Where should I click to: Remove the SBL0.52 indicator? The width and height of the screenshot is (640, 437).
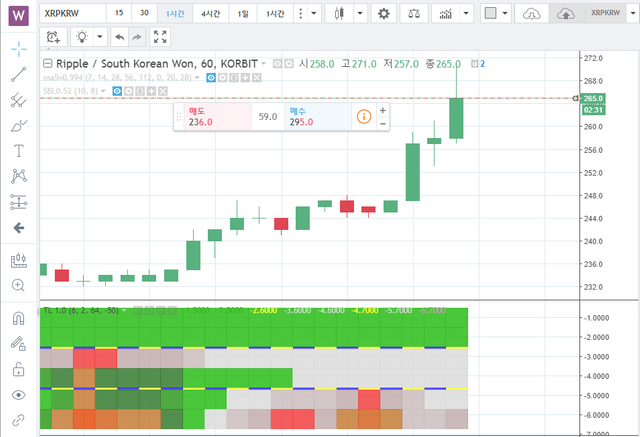(x=162, y=91)
